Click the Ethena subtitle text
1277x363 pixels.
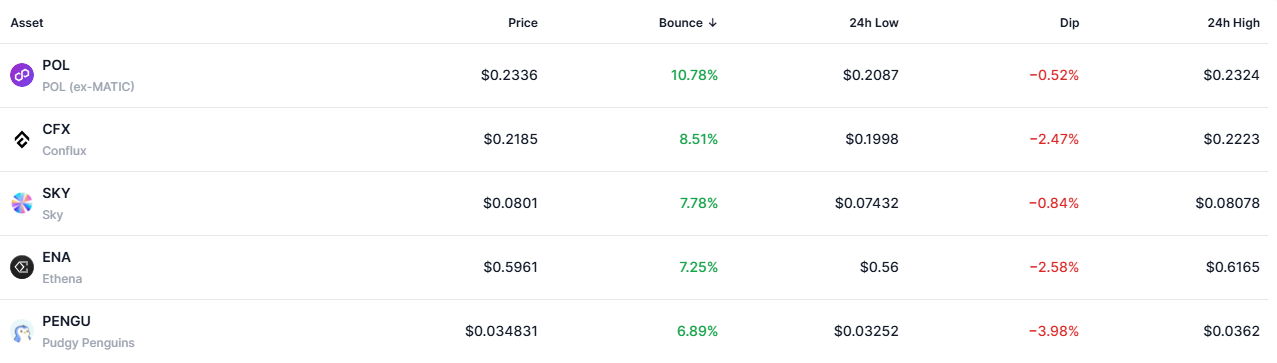62,279
